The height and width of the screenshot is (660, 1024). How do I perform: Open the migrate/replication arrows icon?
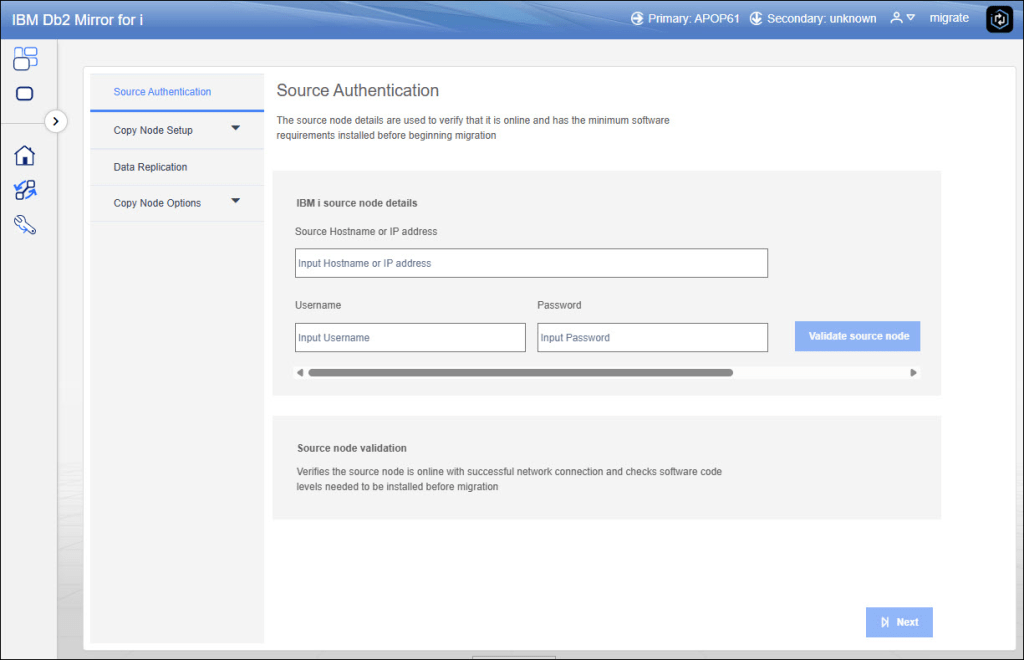25,190
